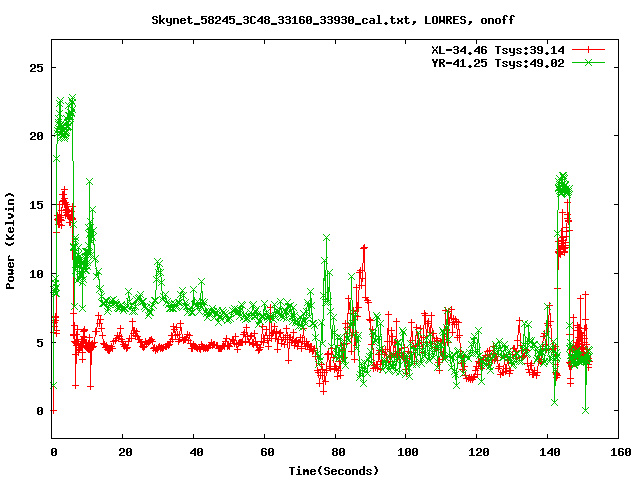Click y-axis tick label 20
640x480 pixels.
click(x=36, y=136)
